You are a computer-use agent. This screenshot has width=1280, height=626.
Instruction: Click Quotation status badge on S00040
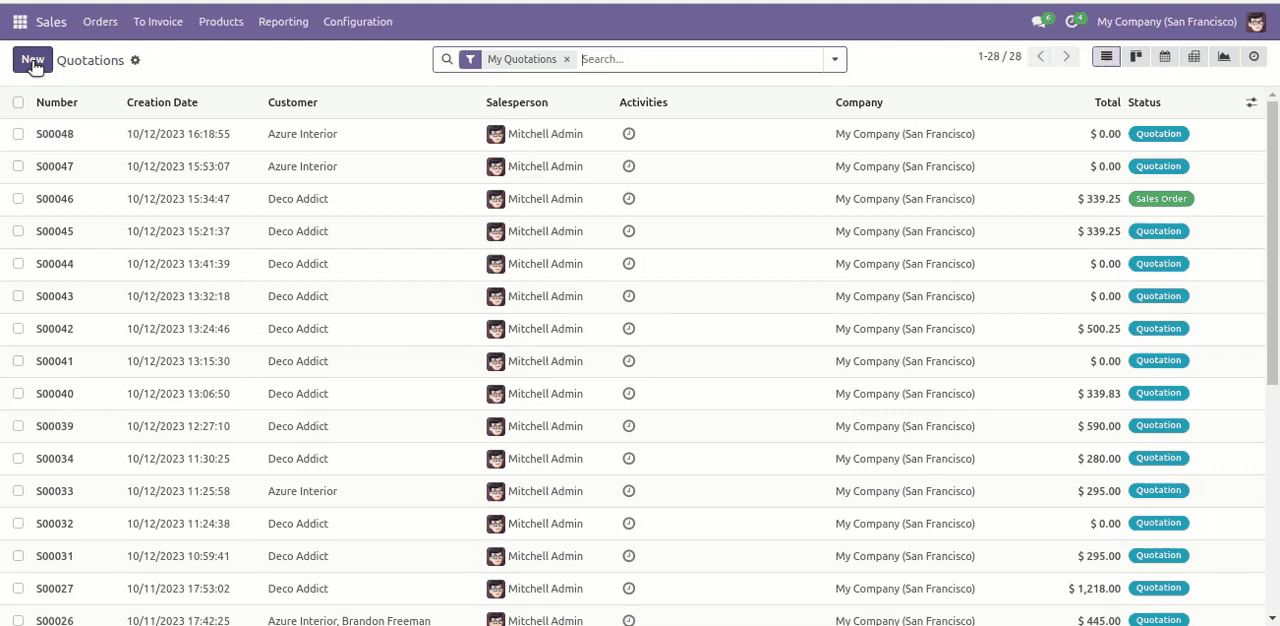click(1158, 393)
